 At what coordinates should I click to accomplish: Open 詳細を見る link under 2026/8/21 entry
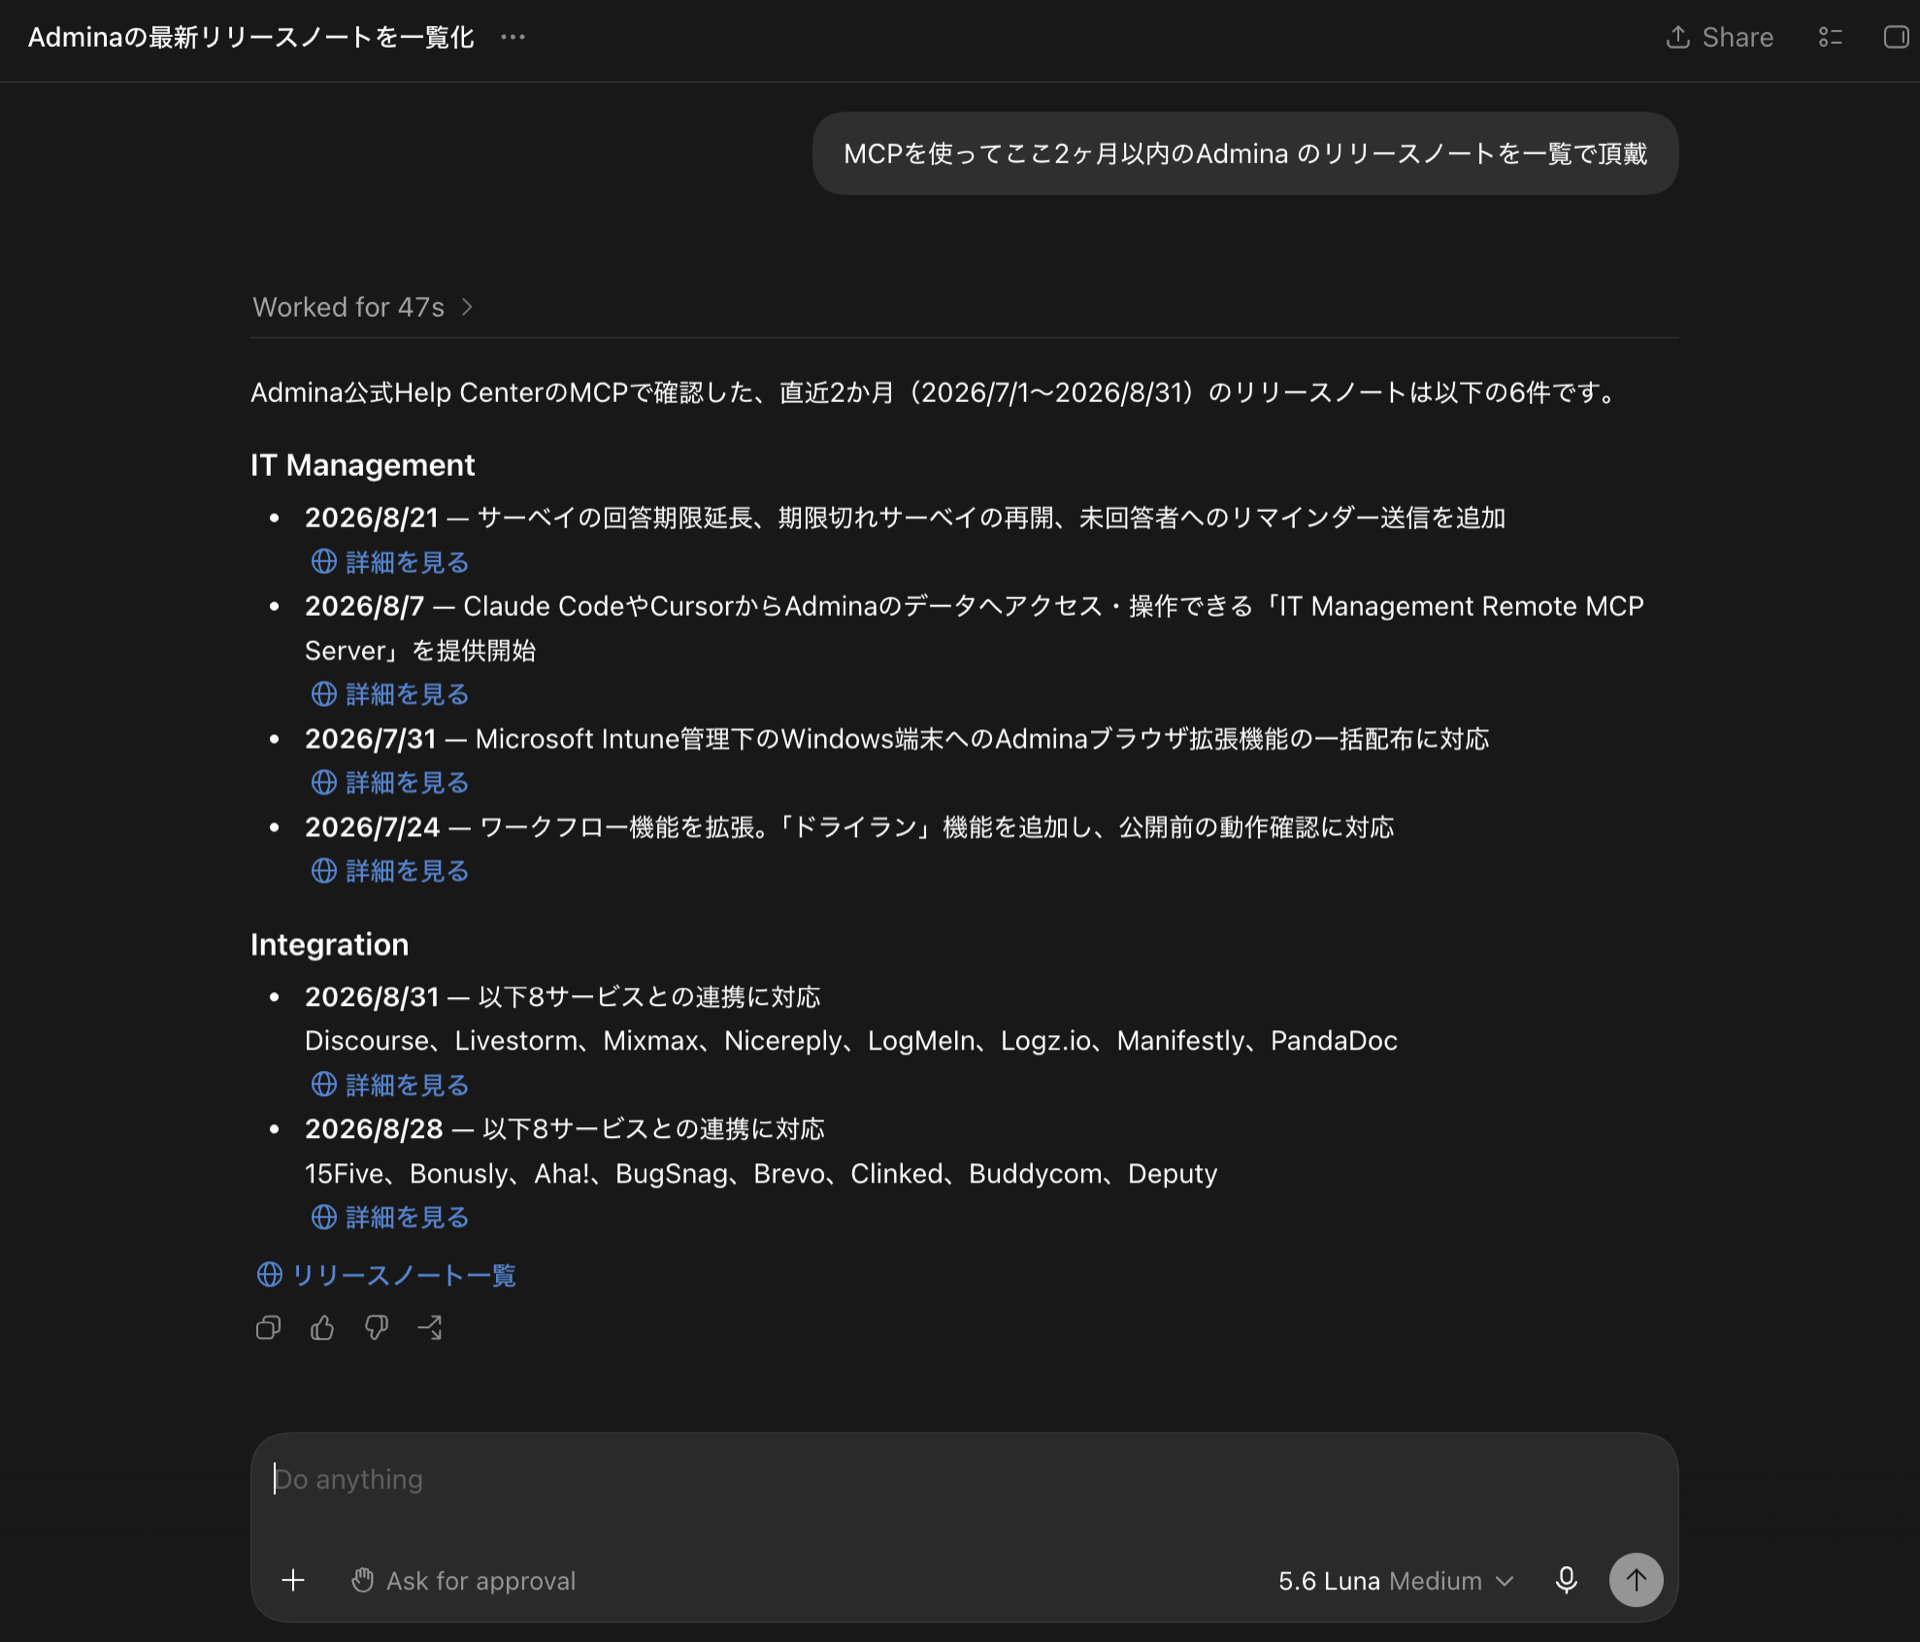(x=390, y=562)
